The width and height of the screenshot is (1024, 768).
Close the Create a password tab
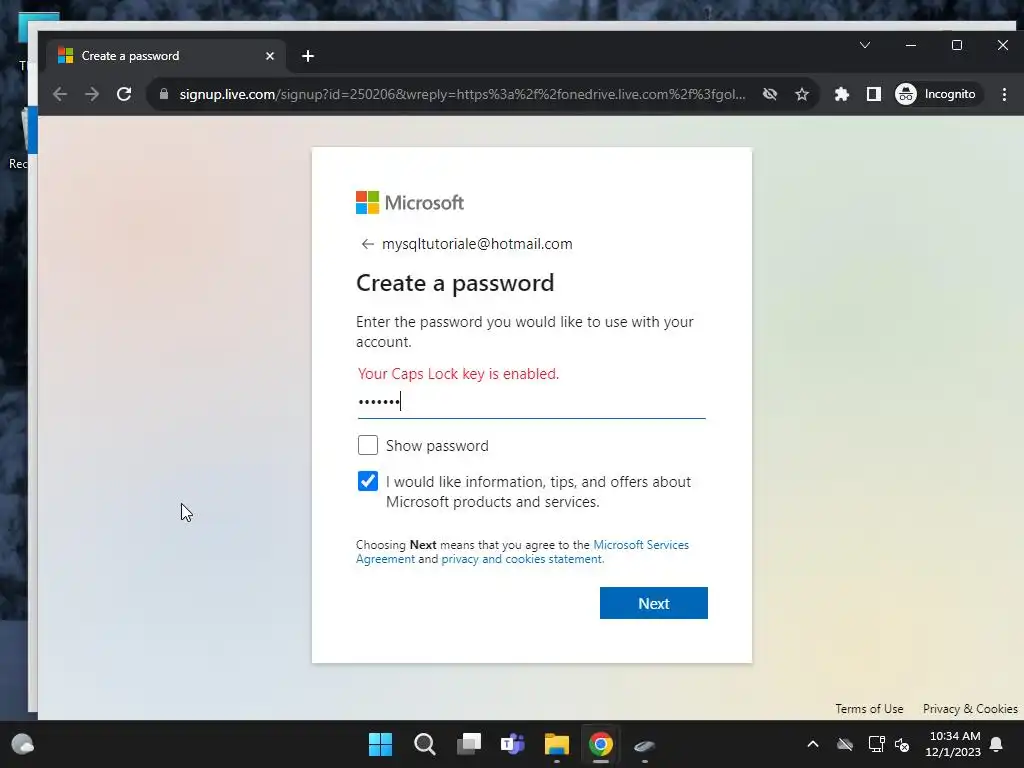point(270,56)
